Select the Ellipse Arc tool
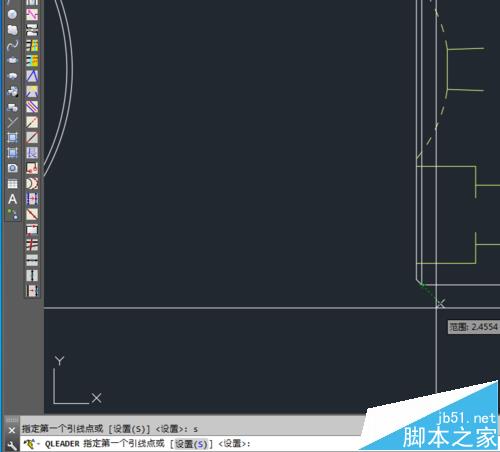 12,76
